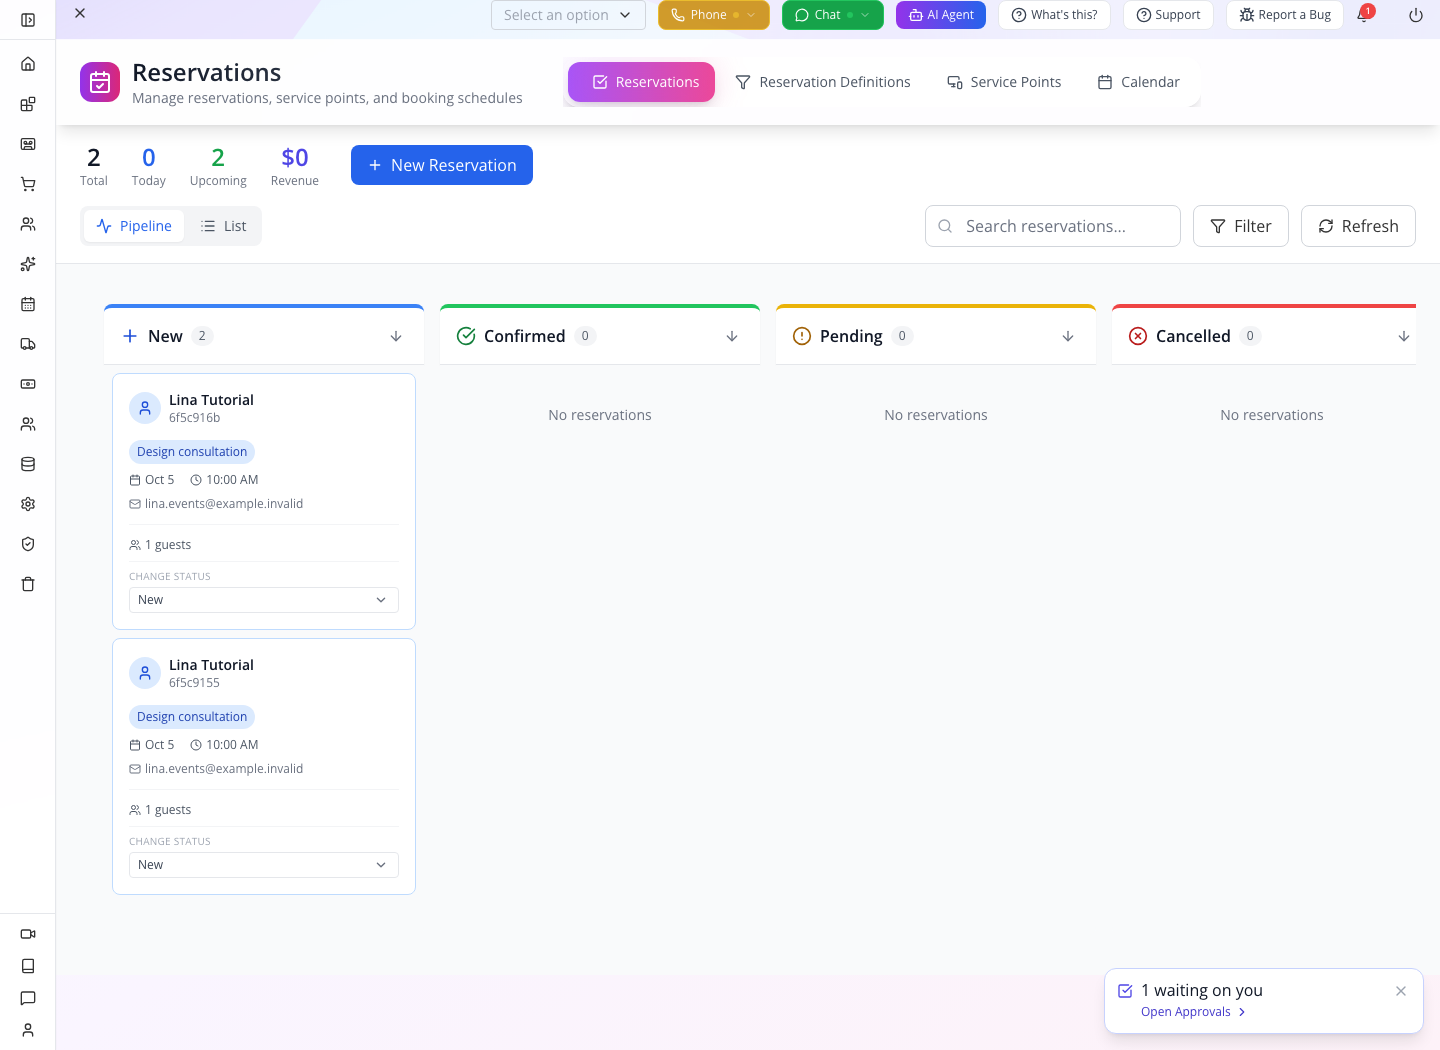Open the database sidebar icon
This screenshot has width=1440, height=1050.
coord(28,464)
